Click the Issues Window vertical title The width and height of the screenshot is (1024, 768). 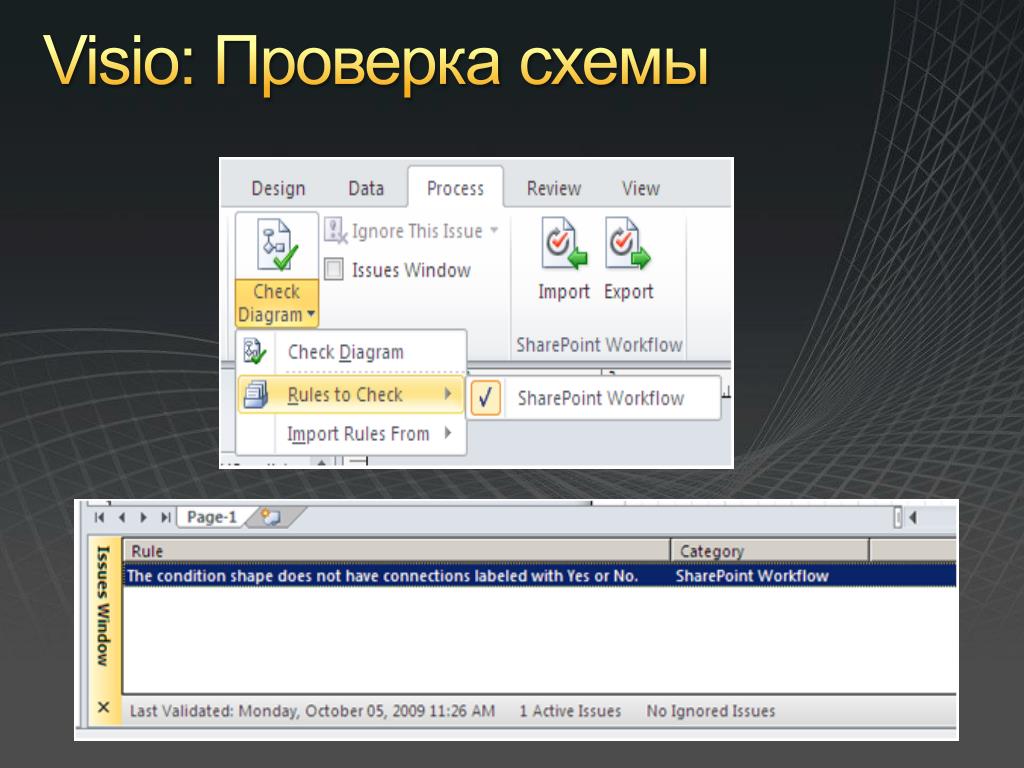click(x=103, y=605)
